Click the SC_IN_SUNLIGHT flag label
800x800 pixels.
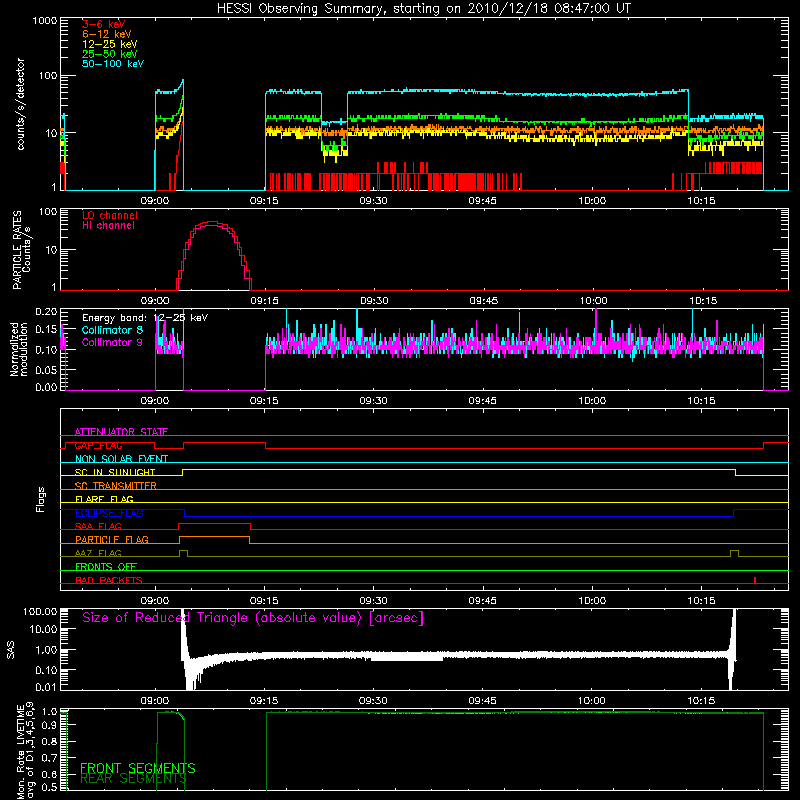tap(115, 472)
